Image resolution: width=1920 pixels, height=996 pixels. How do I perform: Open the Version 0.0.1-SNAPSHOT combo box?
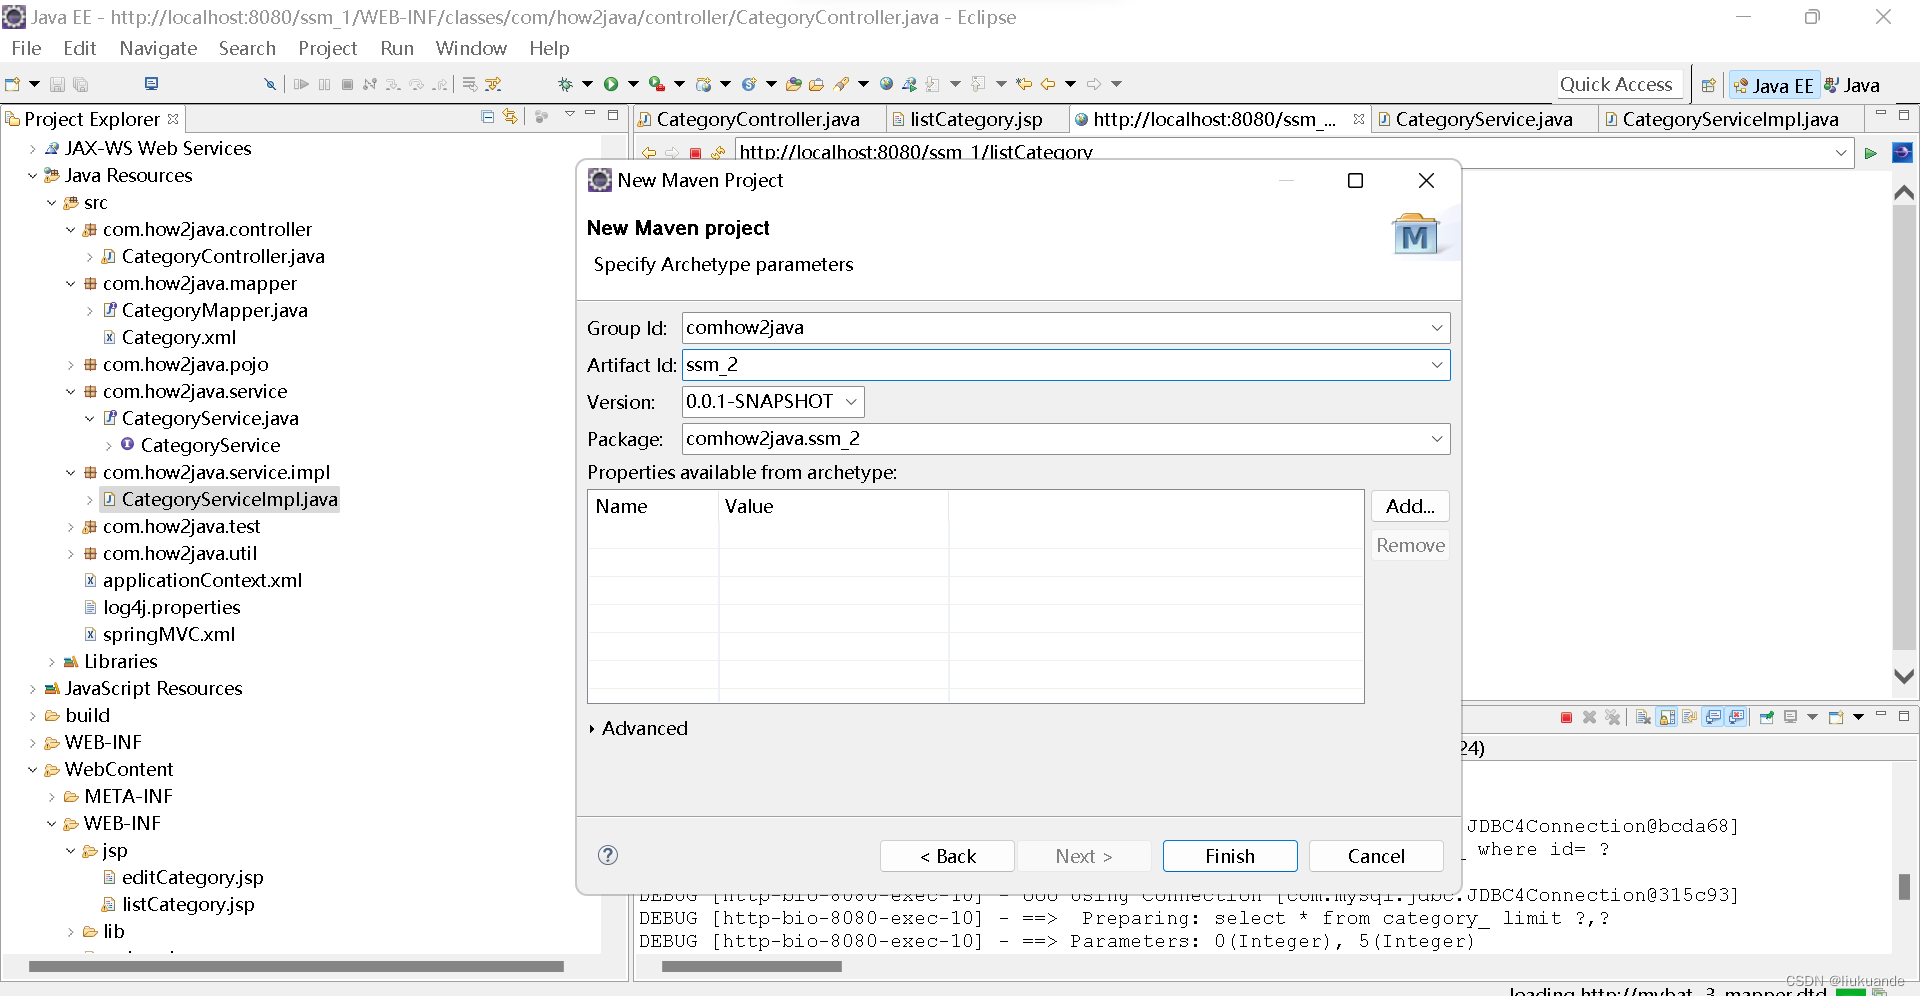pos(773,402)
